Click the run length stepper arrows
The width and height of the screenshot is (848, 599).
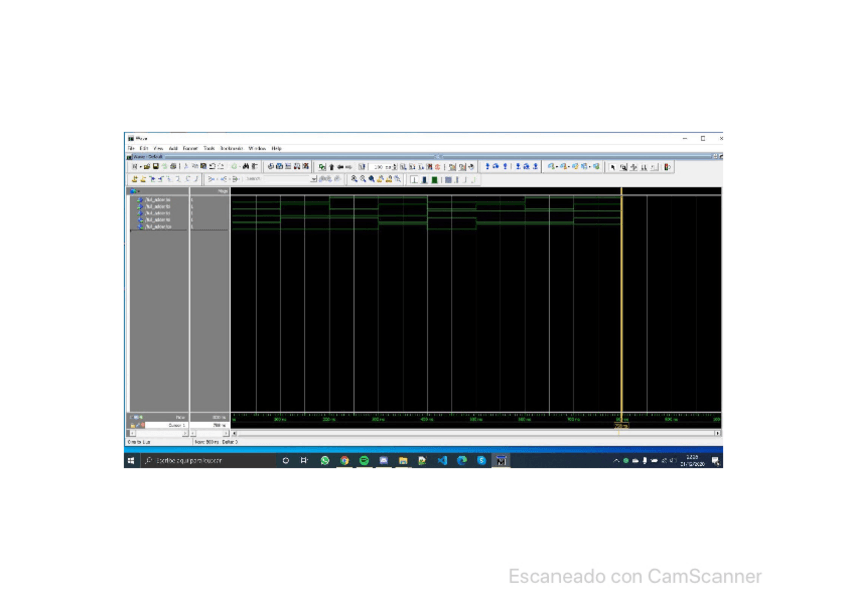click(395, 167)
